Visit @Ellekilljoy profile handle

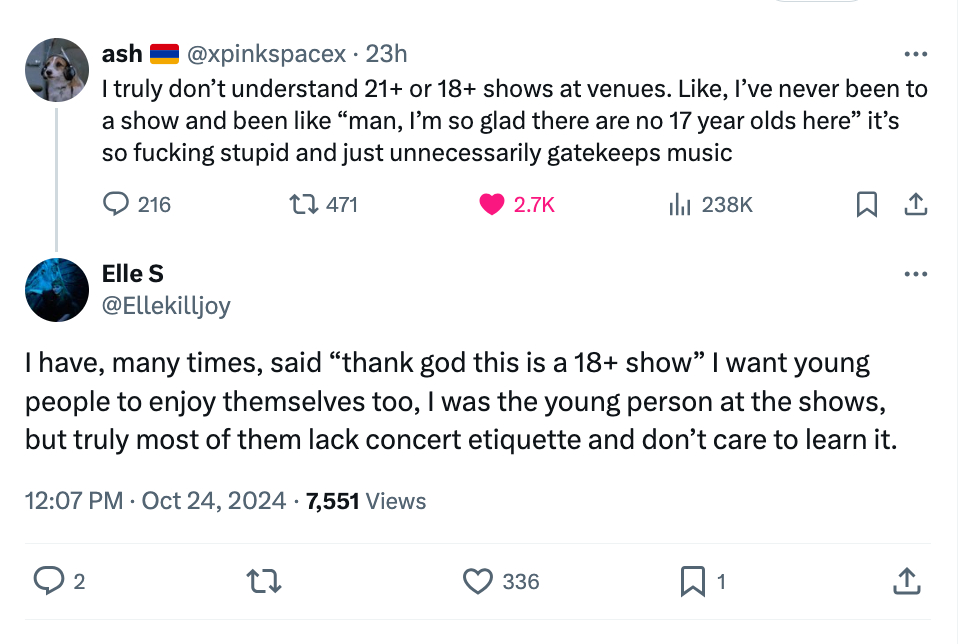coord(166,306)
